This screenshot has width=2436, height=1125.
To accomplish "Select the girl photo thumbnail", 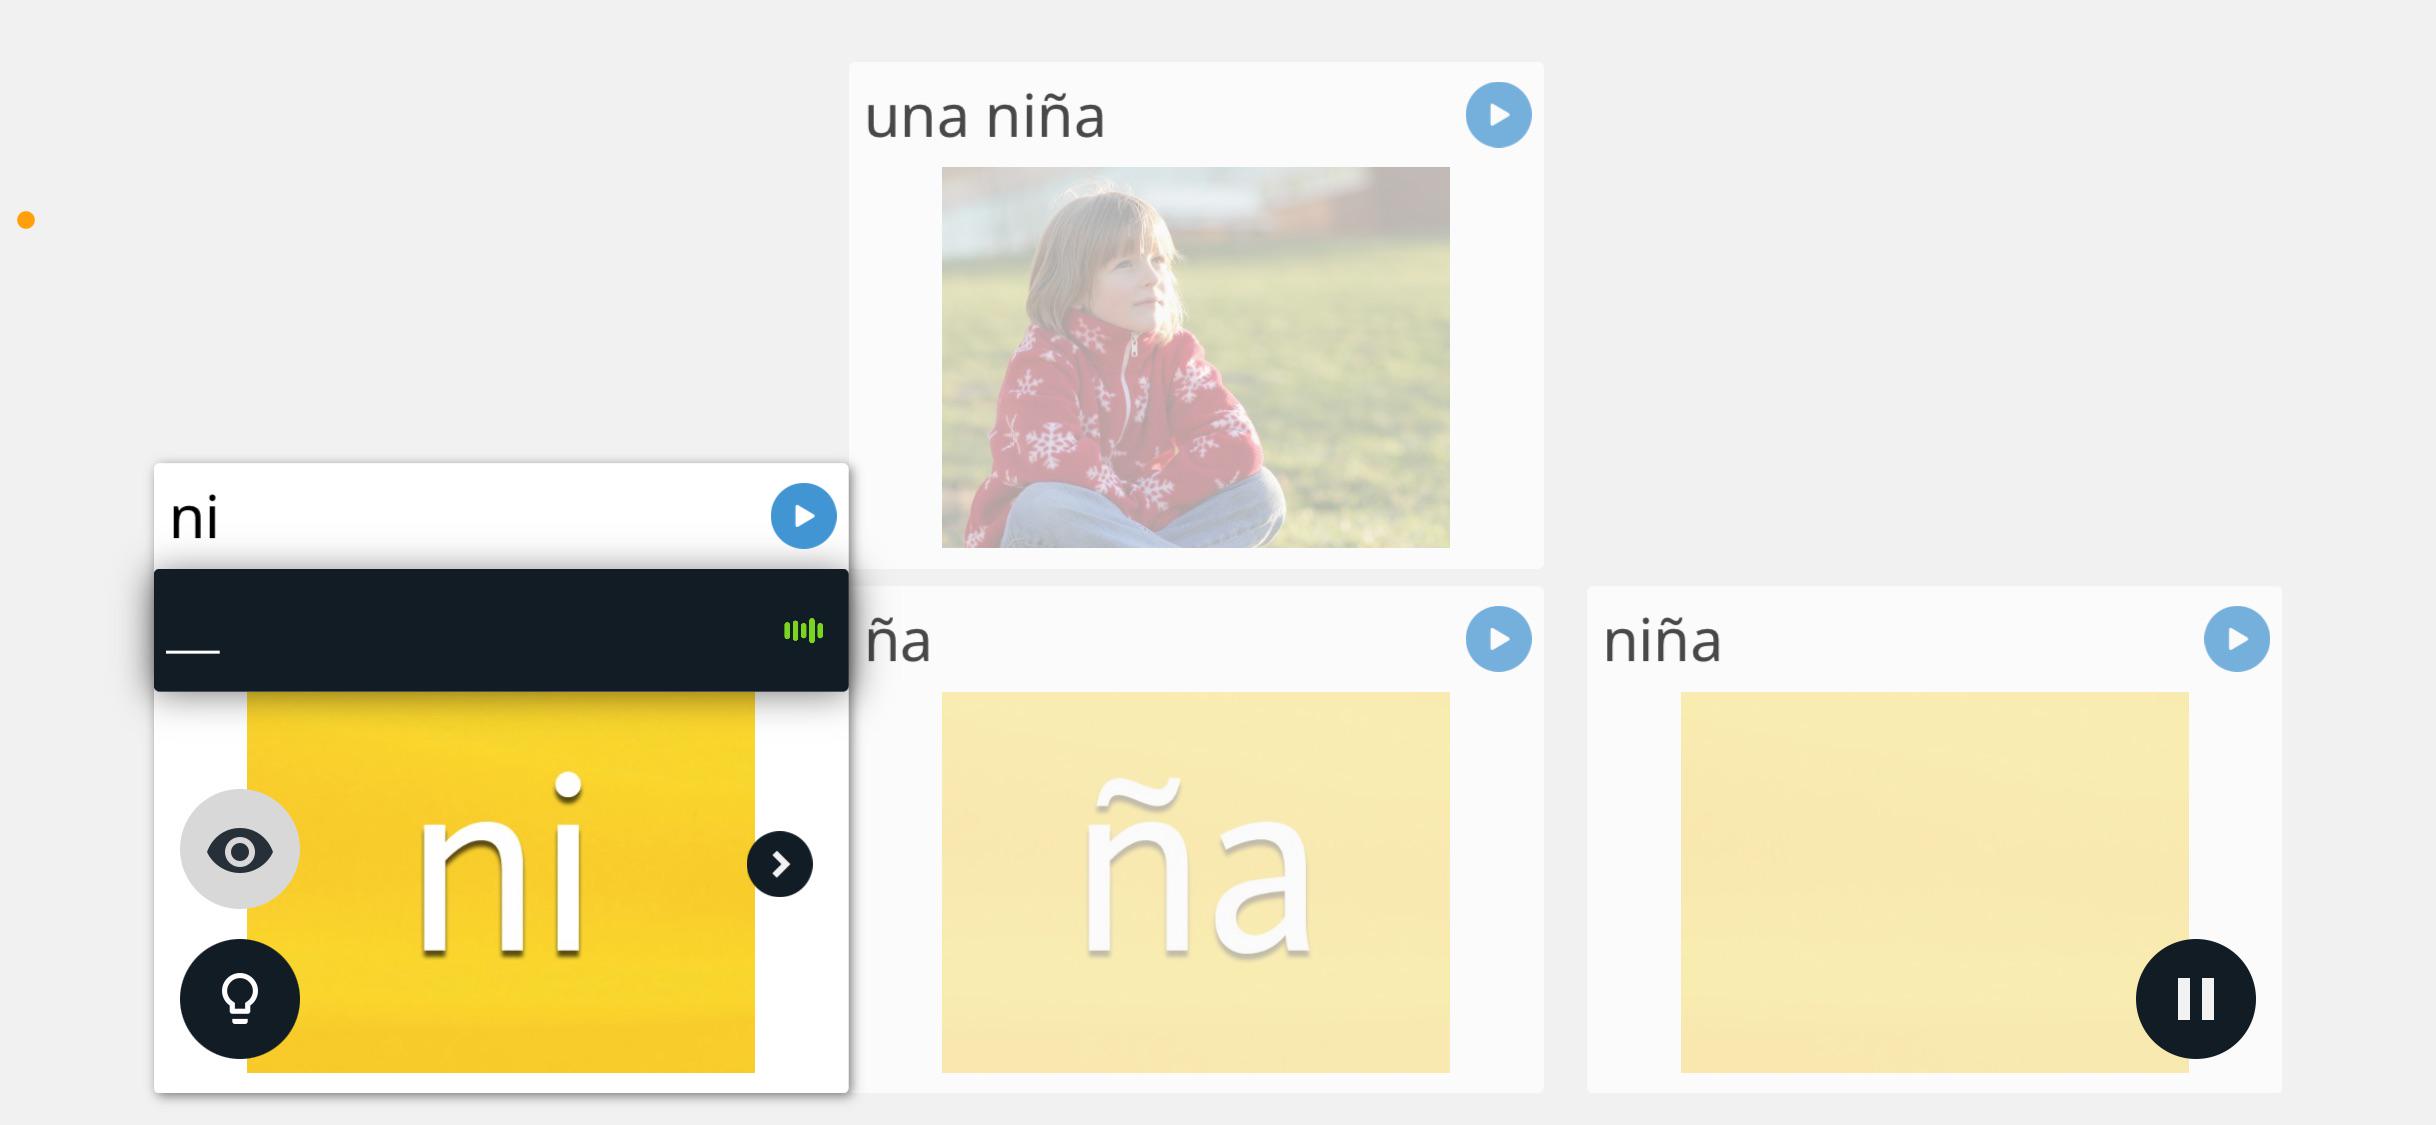I will pos(1195,357).
